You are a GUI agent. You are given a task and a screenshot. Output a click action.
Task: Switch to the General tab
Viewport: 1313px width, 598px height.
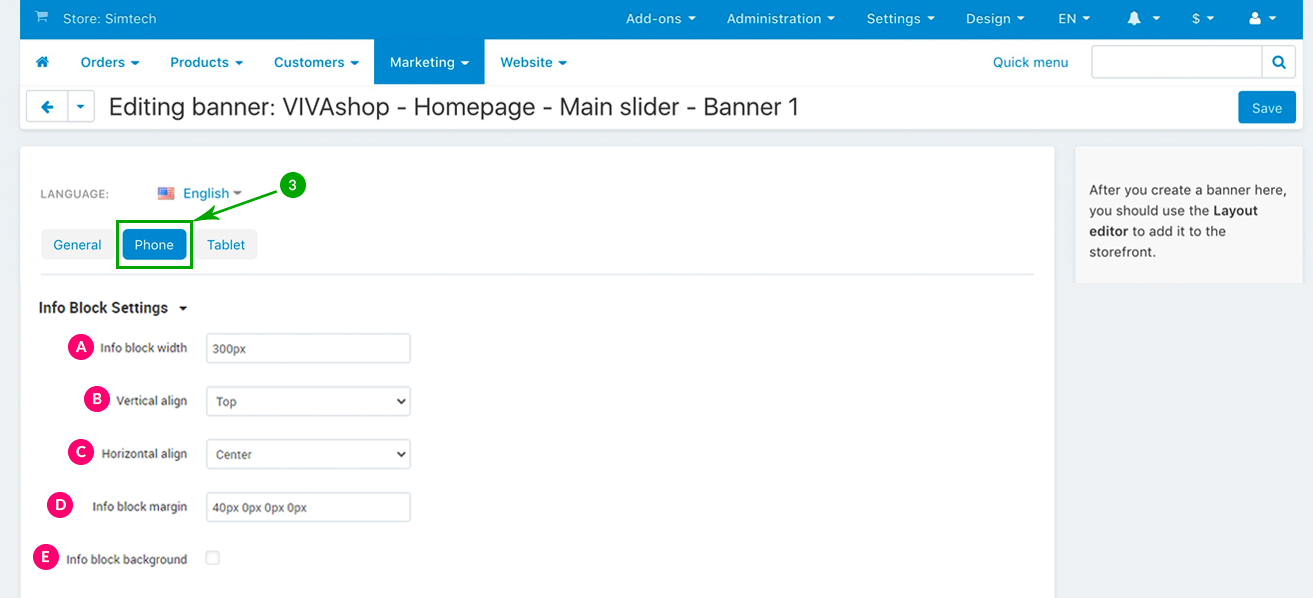click(77, 245)
